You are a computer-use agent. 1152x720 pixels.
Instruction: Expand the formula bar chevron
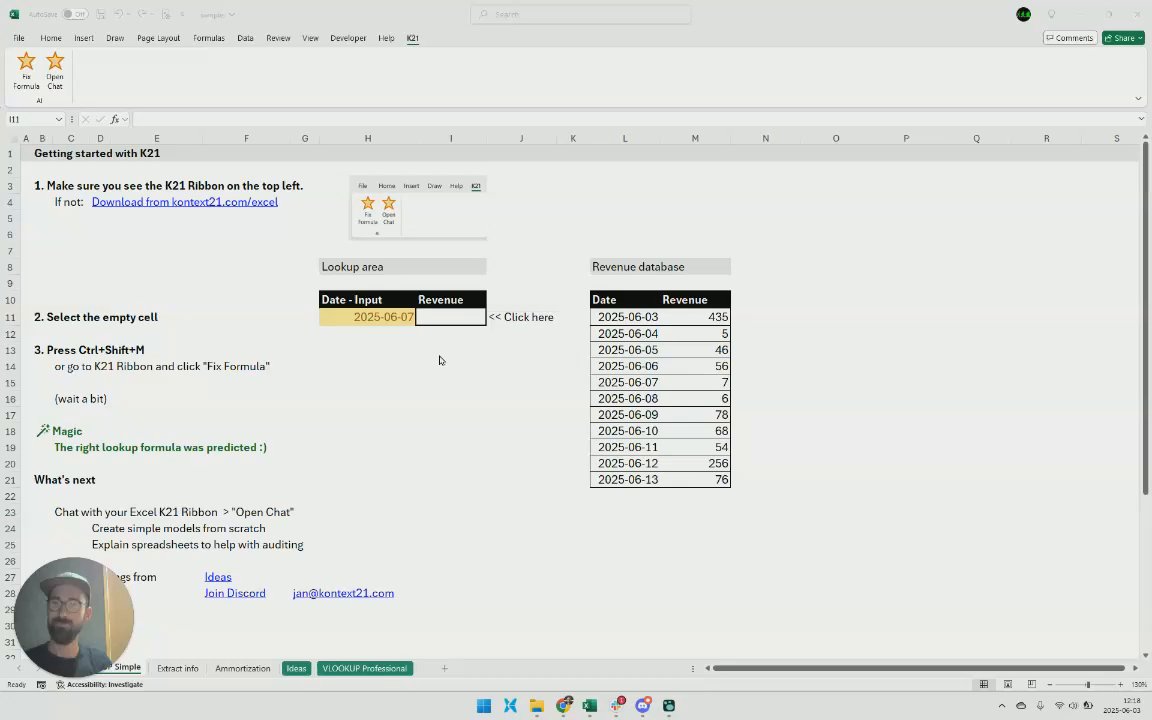[1141, 119]
